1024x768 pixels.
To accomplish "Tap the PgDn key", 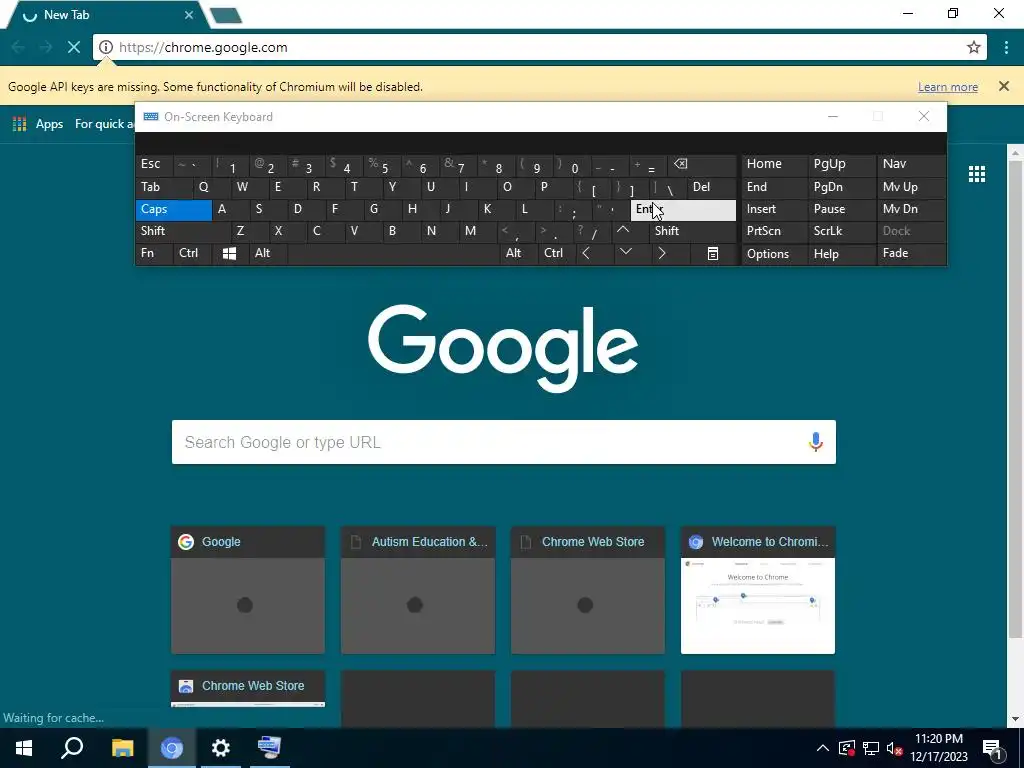I will click(841, 187).
